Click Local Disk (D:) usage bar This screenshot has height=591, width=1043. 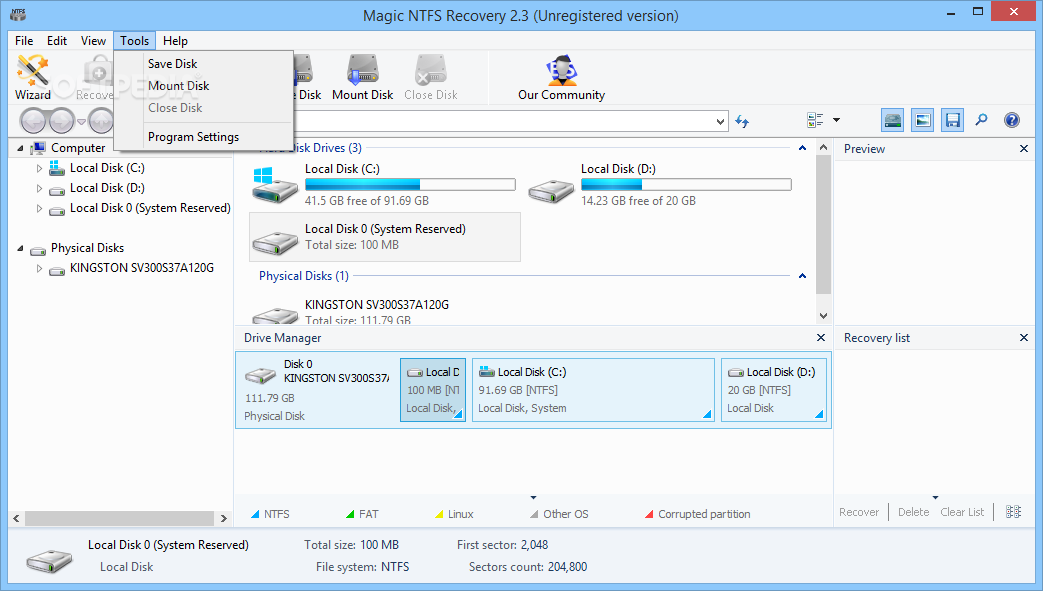[686, 184]
